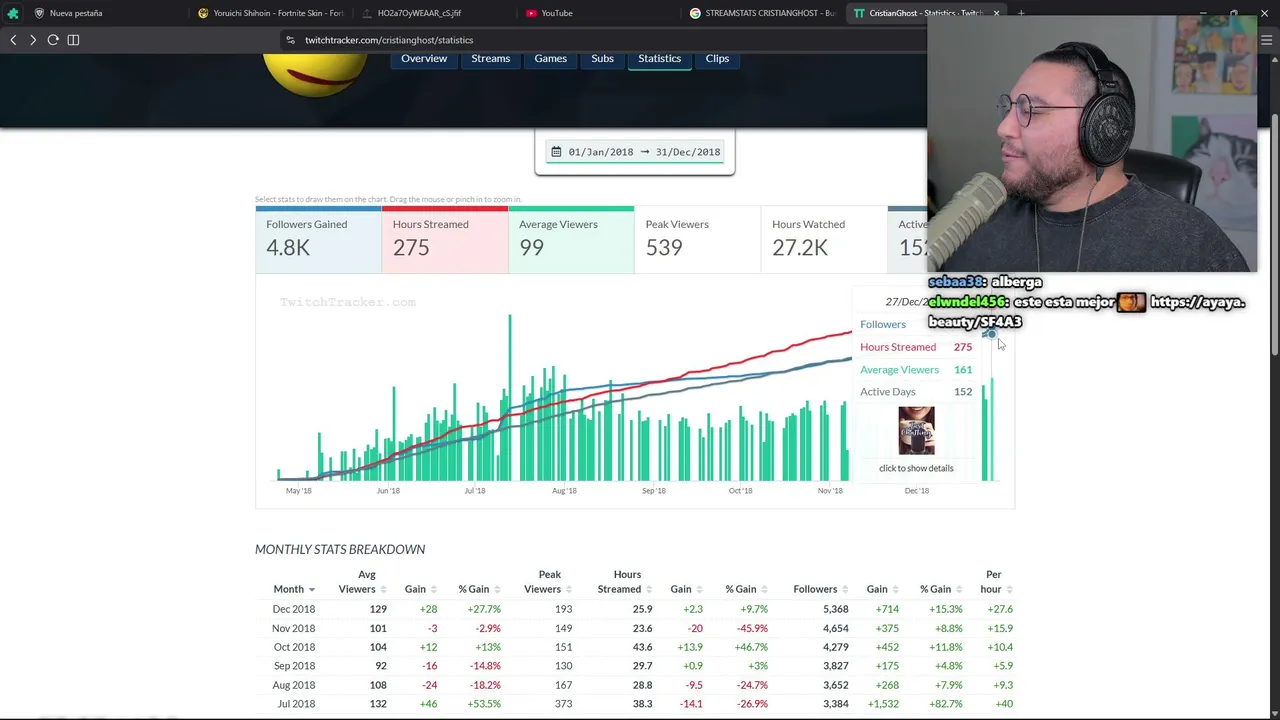Screen dimensions: 1280x720
Task: Click the '-45.9%' hours gain cell
Action: (x=751, y=628)
